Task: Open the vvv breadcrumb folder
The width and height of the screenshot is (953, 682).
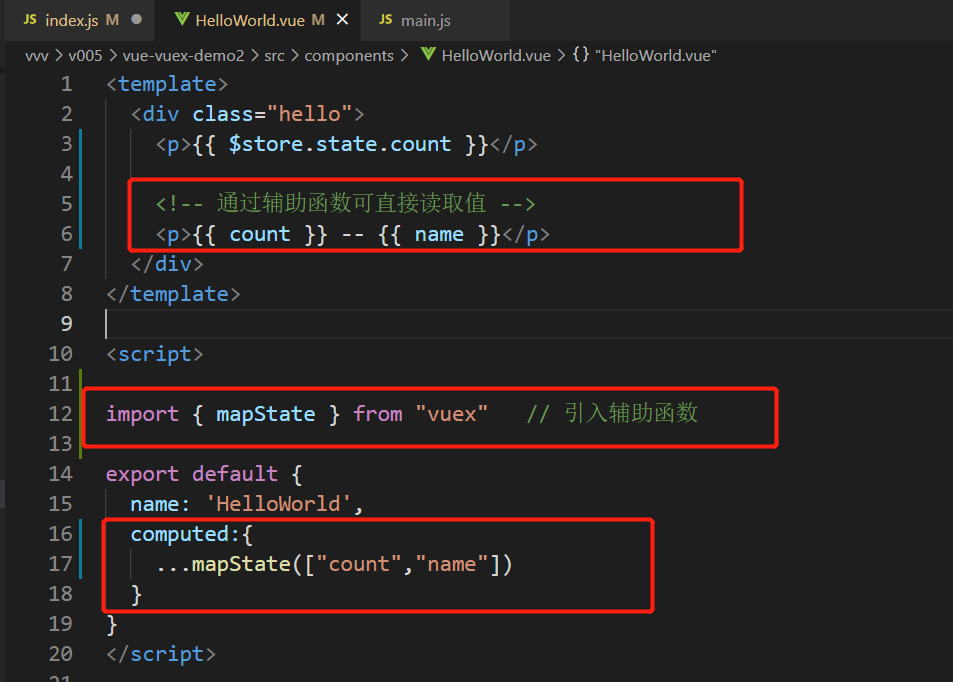Action: point(36,56)
